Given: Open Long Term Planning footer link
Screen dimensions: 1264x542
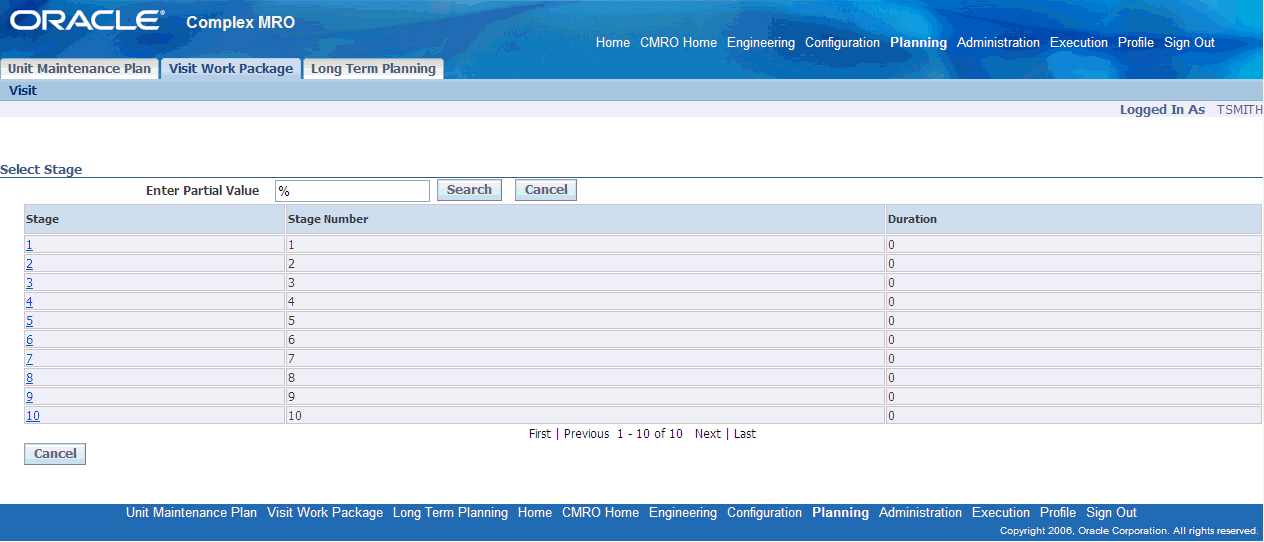Looking at the screenshot, I should [450, 513].
